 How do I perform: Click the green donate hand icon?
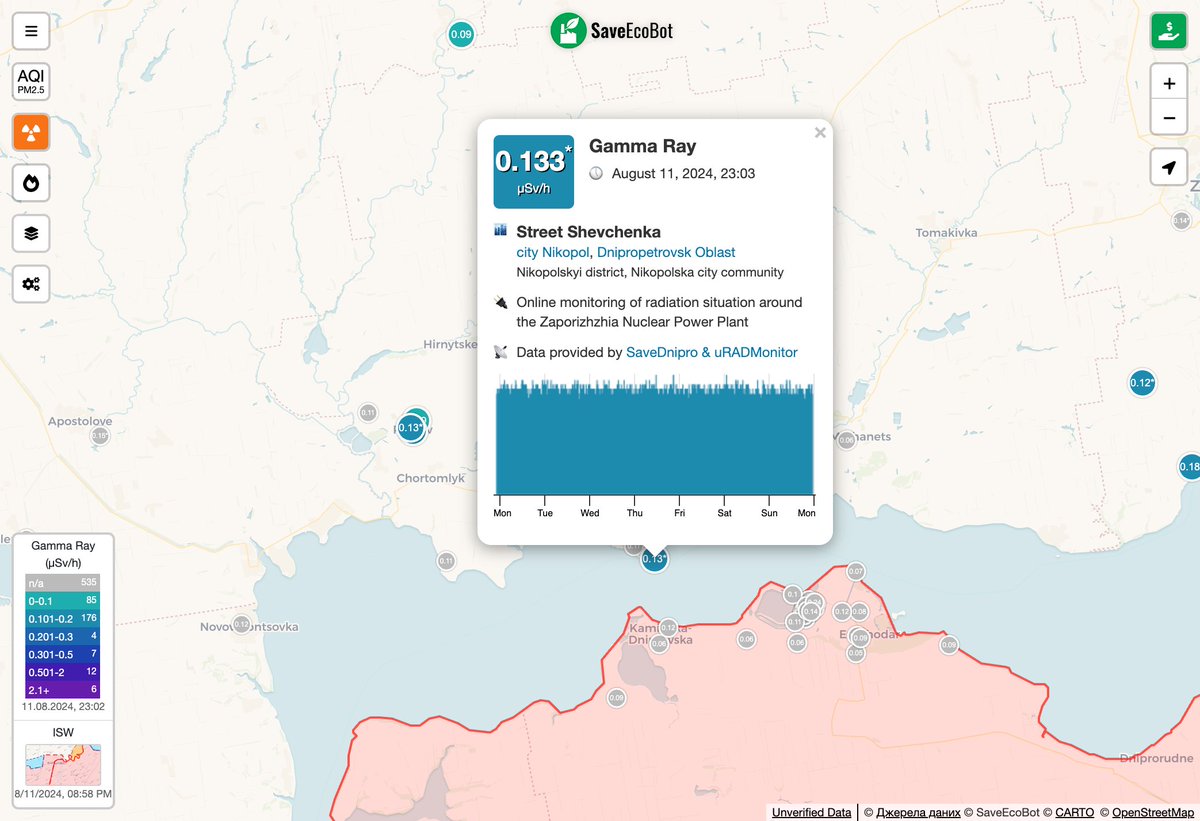click(1168, 31)
